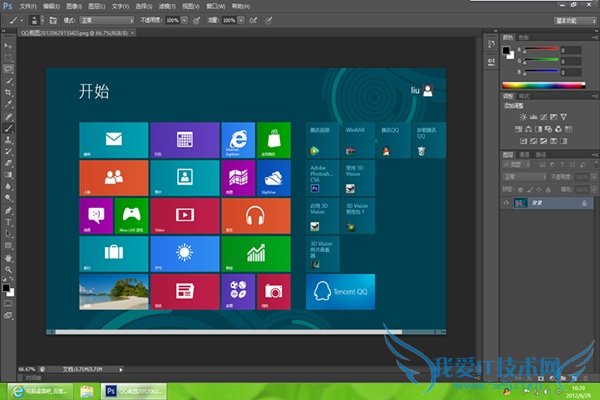600x400 pixels.
Task: Select the Eyedropper tool
Action: (x=8, y=104)
